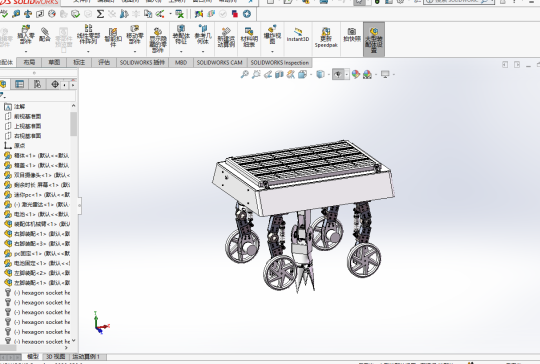
Task: Click the tree filter funnel icon
Action: click(x=2, y=96)
